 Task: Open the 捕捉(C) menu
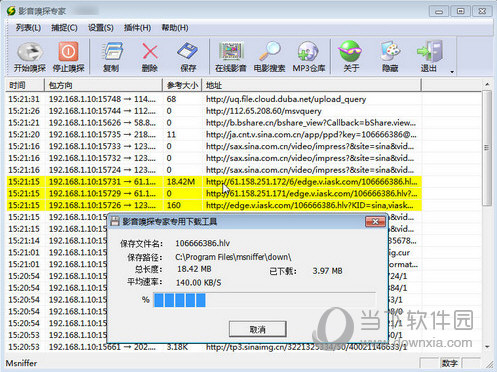click(64, 28)
